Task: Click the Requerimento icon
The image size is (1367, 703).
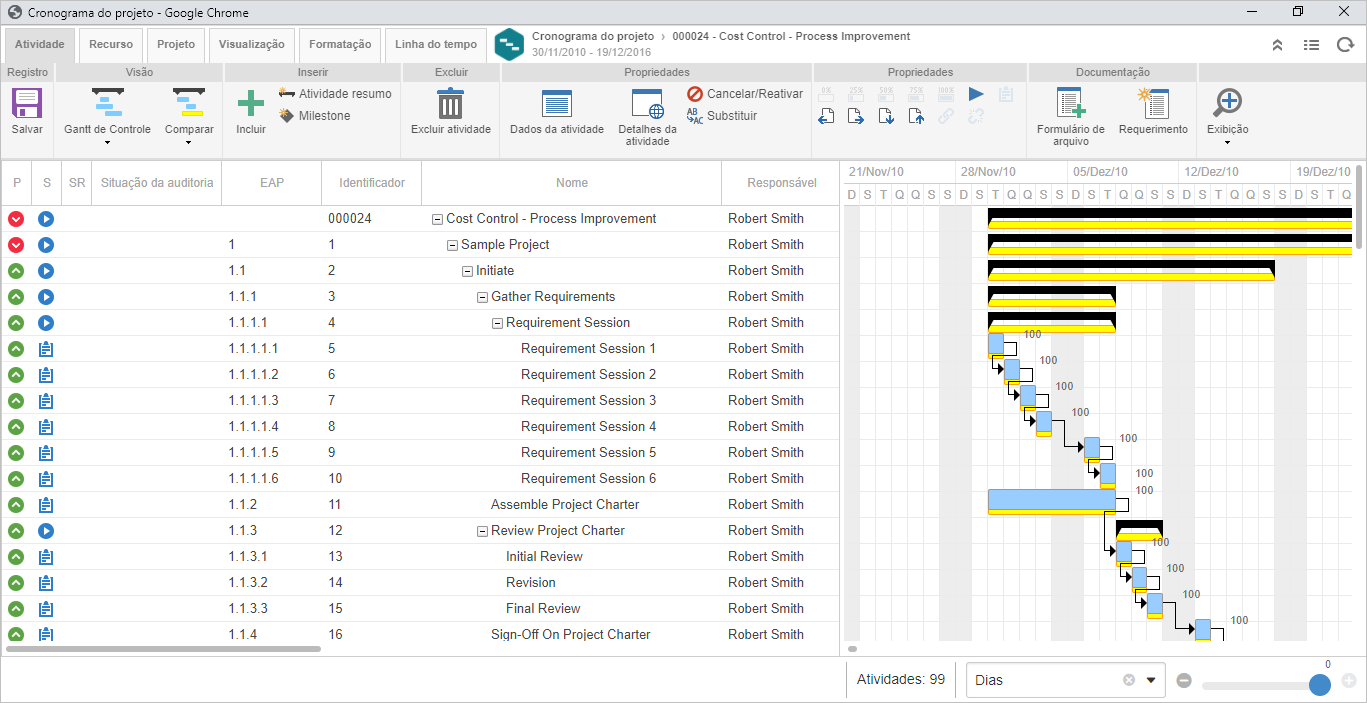Action: 1153,103
